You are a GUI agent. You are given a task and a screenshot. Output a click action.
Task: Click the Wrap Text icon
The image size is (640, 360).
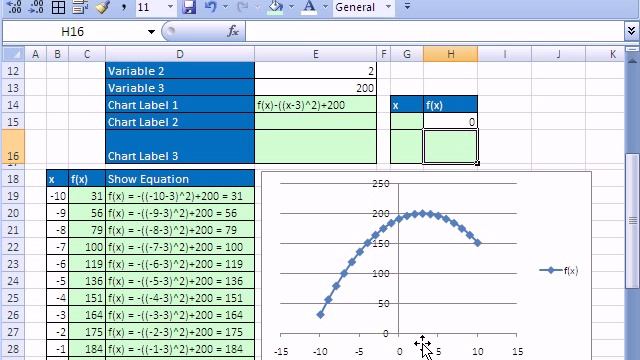pyautogui.click(x=80, y=7)
